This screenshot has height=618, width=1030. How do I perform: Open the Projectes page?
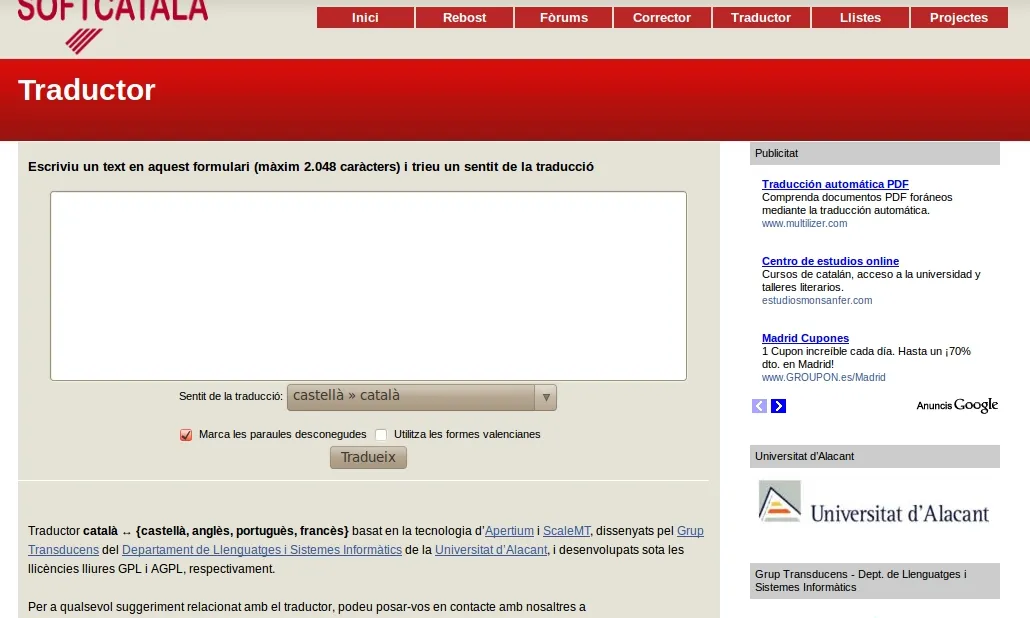958,17
